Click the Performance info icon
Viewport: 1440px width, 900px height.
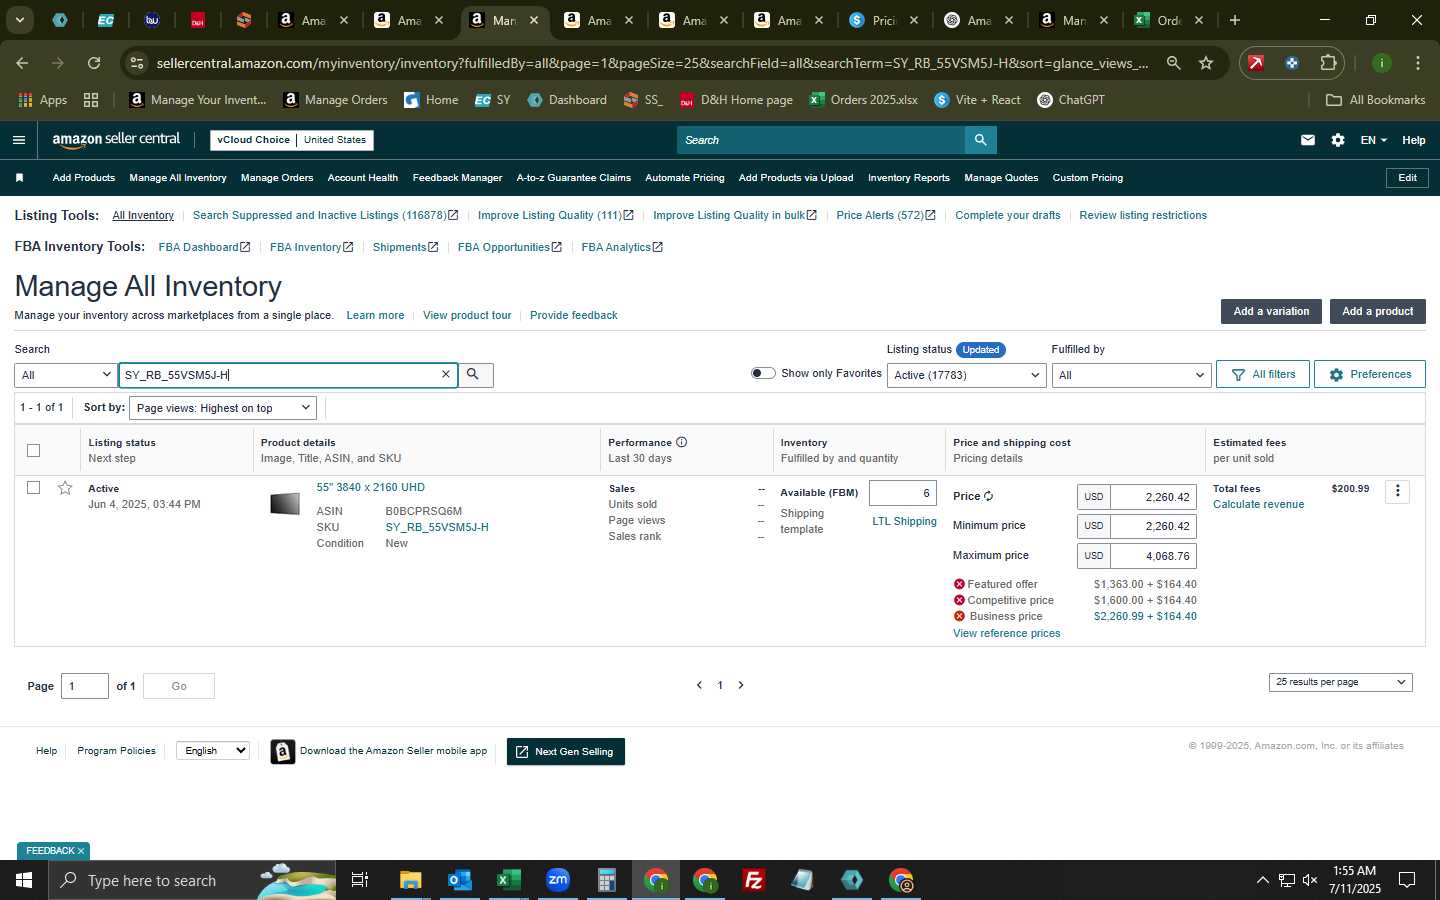(681, 442)
